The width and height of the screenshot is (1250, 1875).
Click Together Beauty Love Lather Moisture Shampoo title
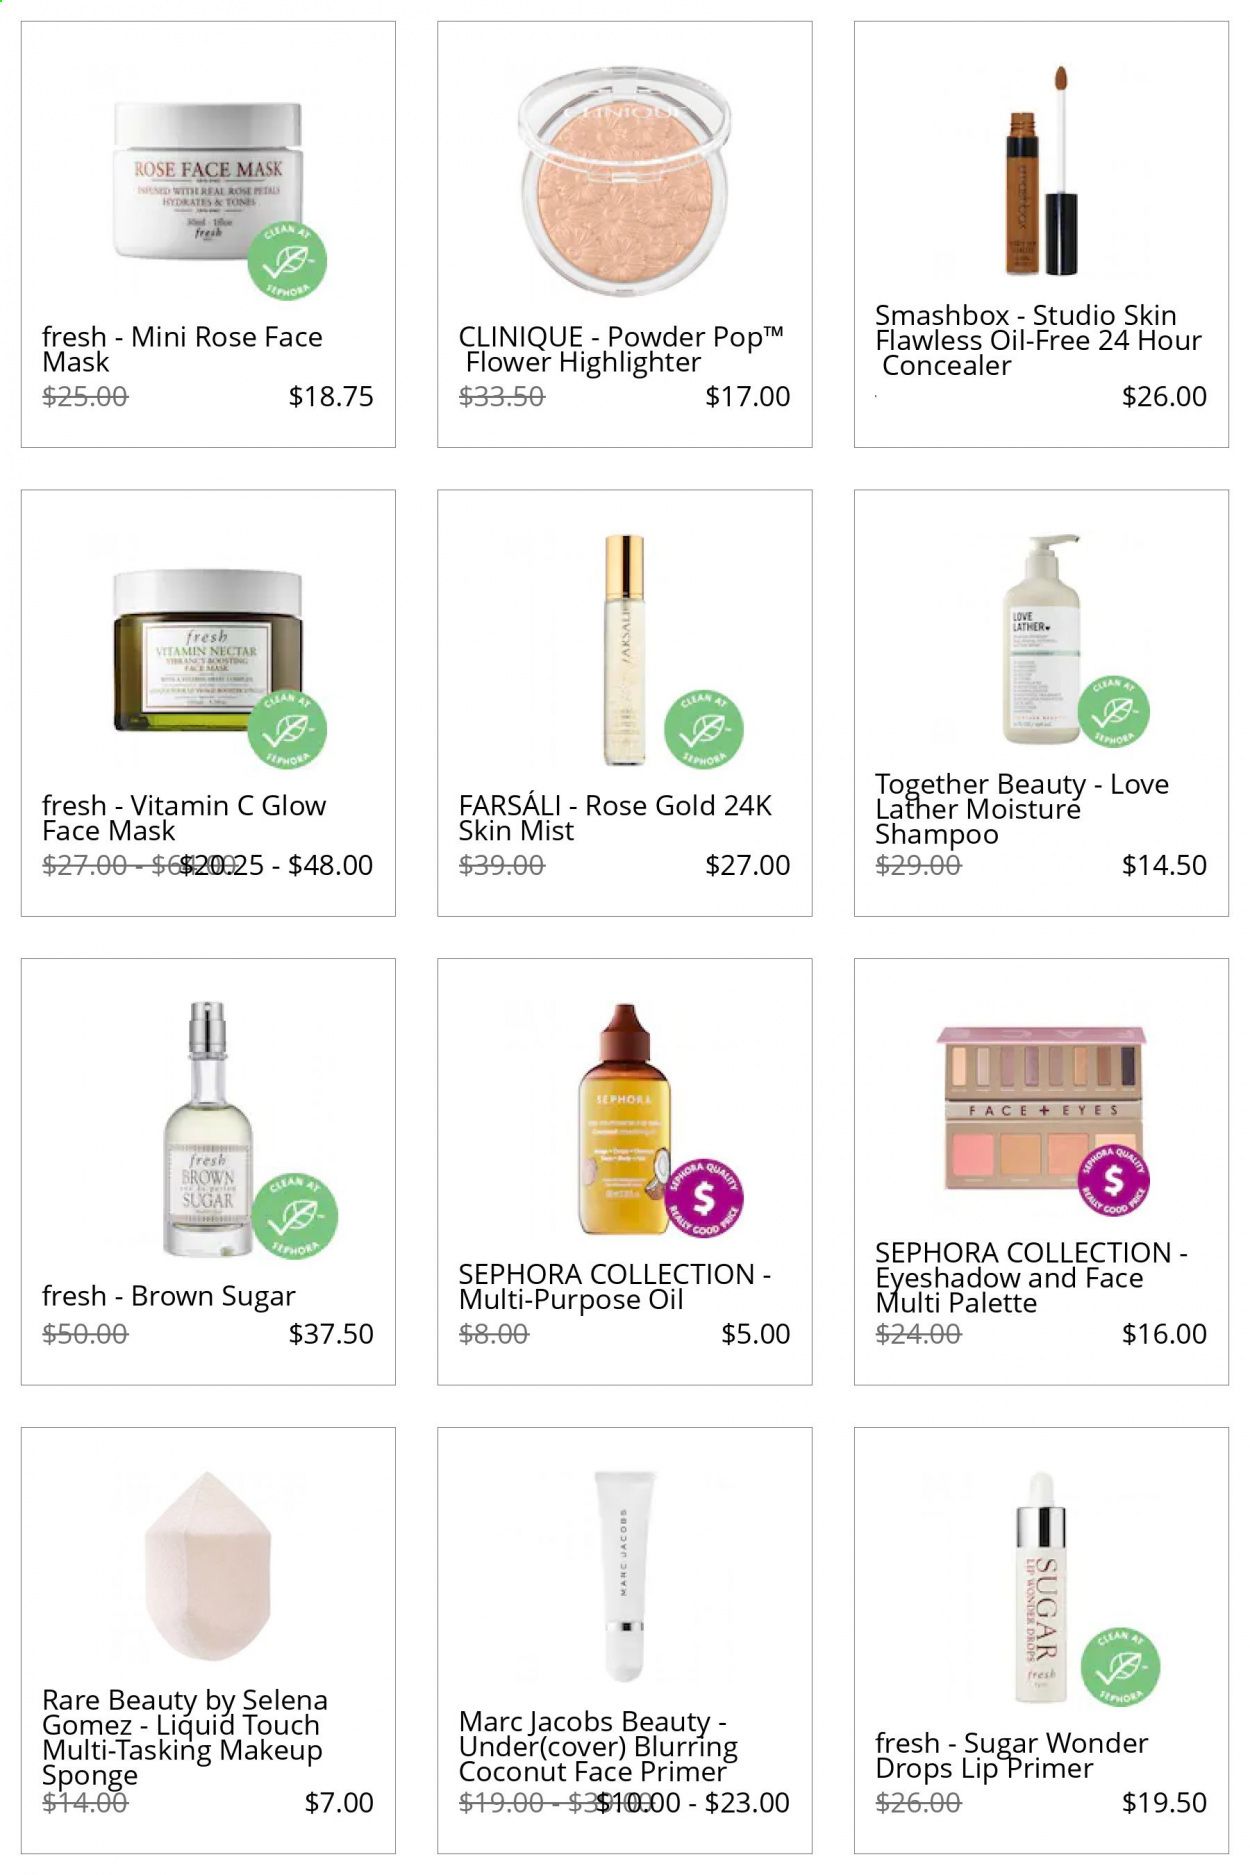point(1022,809)
